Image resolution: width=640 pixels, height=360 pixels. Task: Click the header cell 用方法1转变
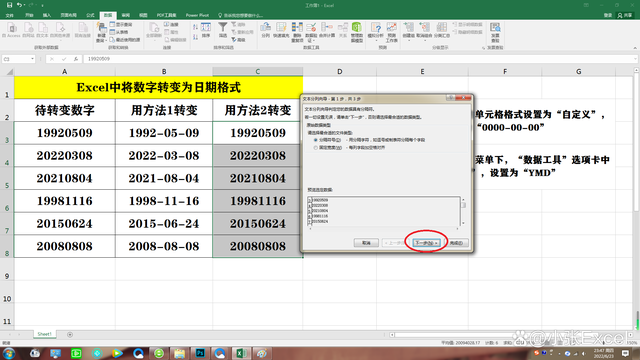[164, 110]
